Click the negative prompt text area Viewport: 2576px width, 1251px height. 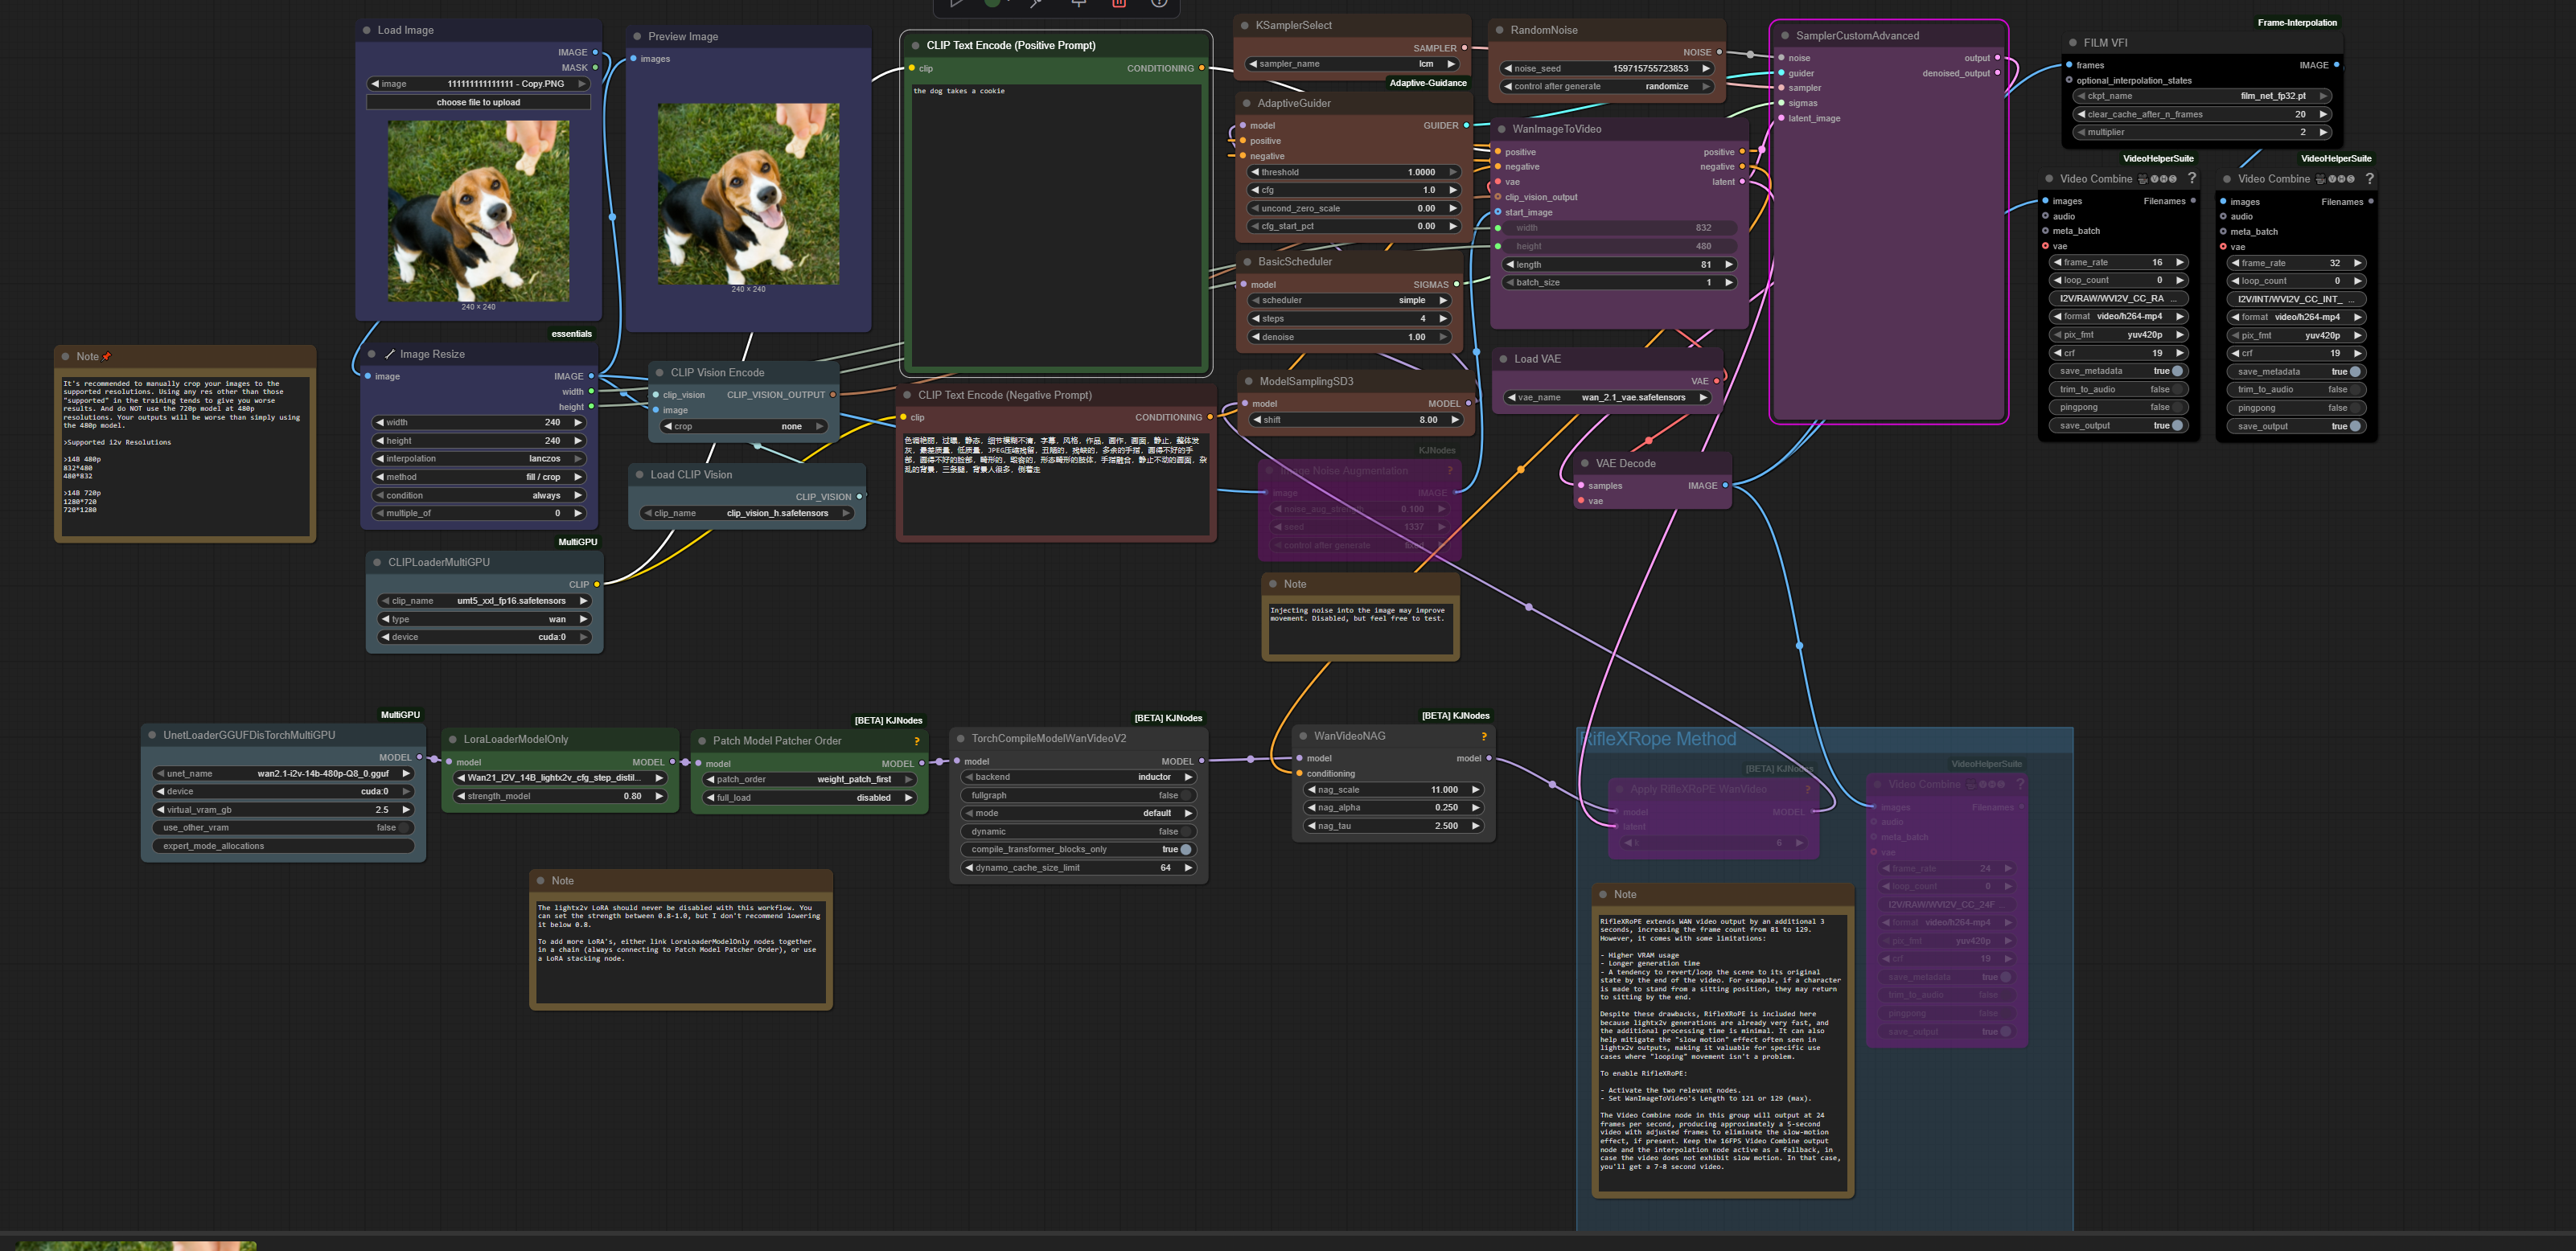click(1056, 483)
